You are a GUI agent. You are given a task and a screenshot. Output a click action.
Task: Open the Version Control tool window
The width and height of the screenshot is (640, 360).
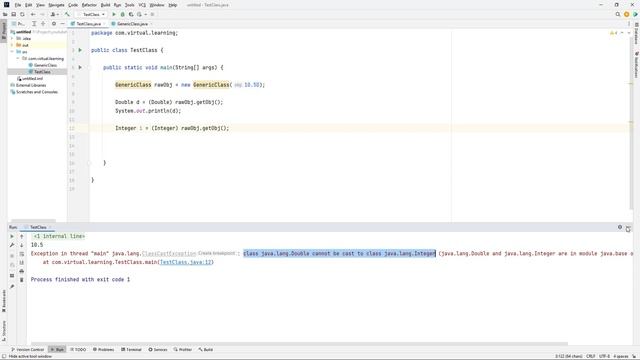pyautogui.click(x=27, y=350)
